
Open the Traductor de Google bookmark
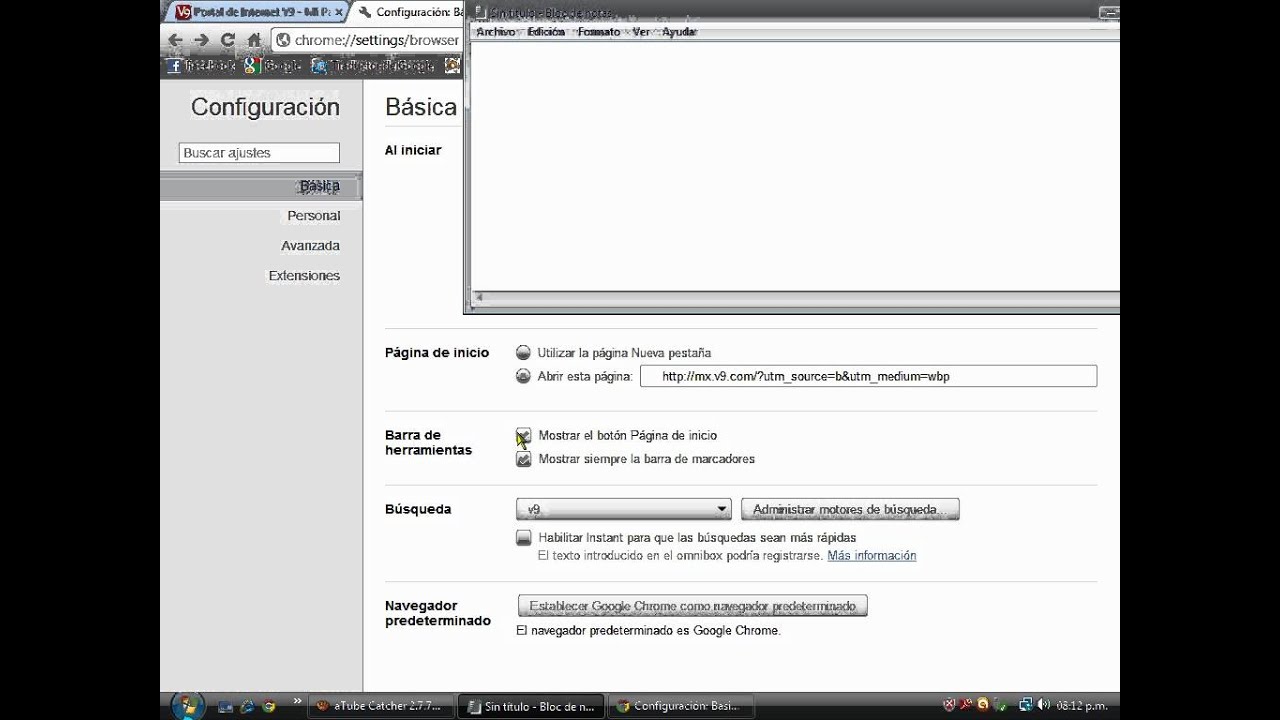373,66
